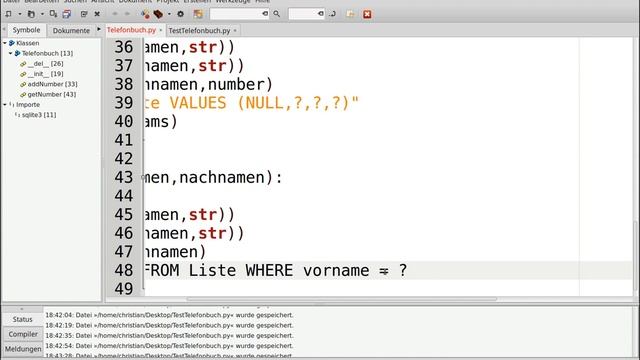Viewport: 640px width, 360px height.
Task: Open the Compiler message tab
Action: 23,334
